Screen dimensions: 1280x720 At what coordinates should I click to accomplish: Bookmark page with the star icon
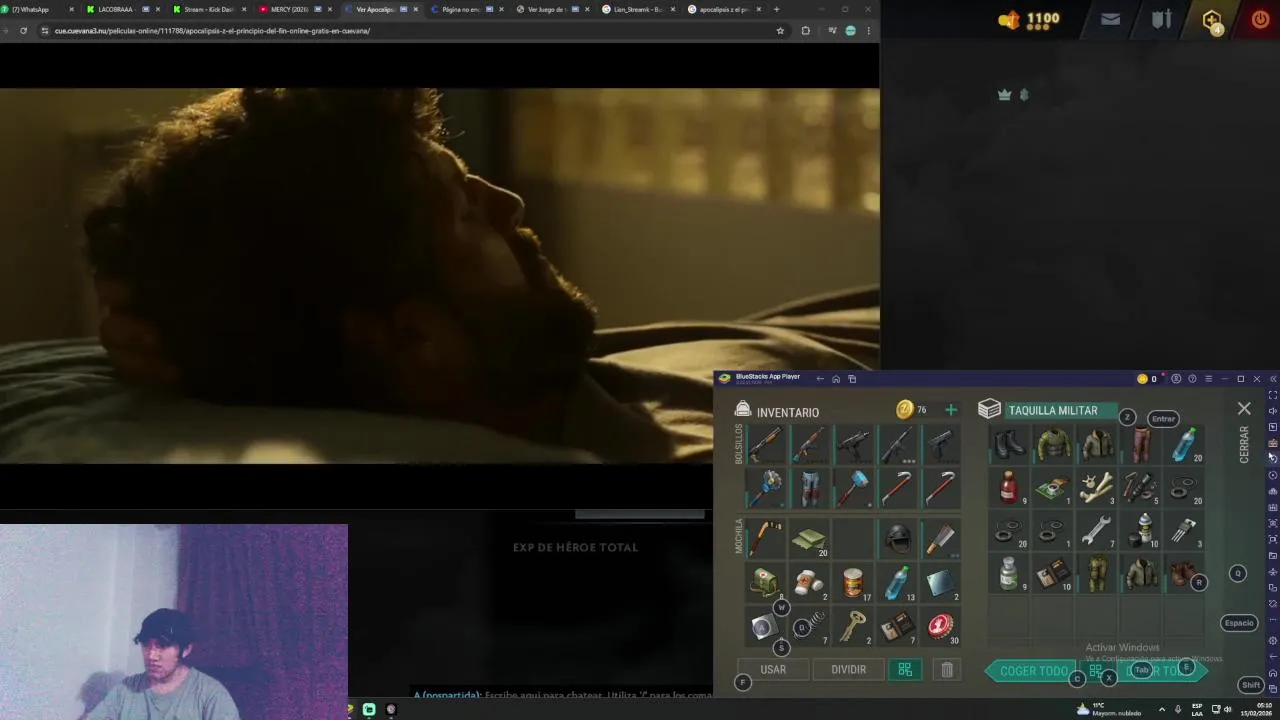[780, 31]
